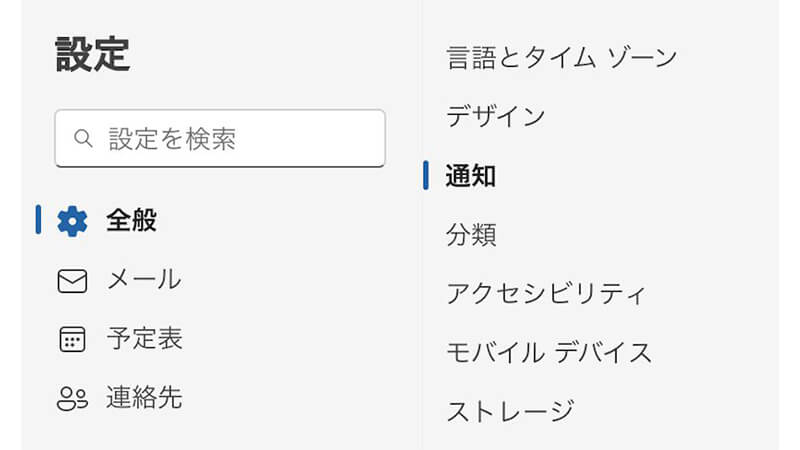800x450 pixels.
Task: Focus the 設定を検索 search field
Action: tap(230, 138)
